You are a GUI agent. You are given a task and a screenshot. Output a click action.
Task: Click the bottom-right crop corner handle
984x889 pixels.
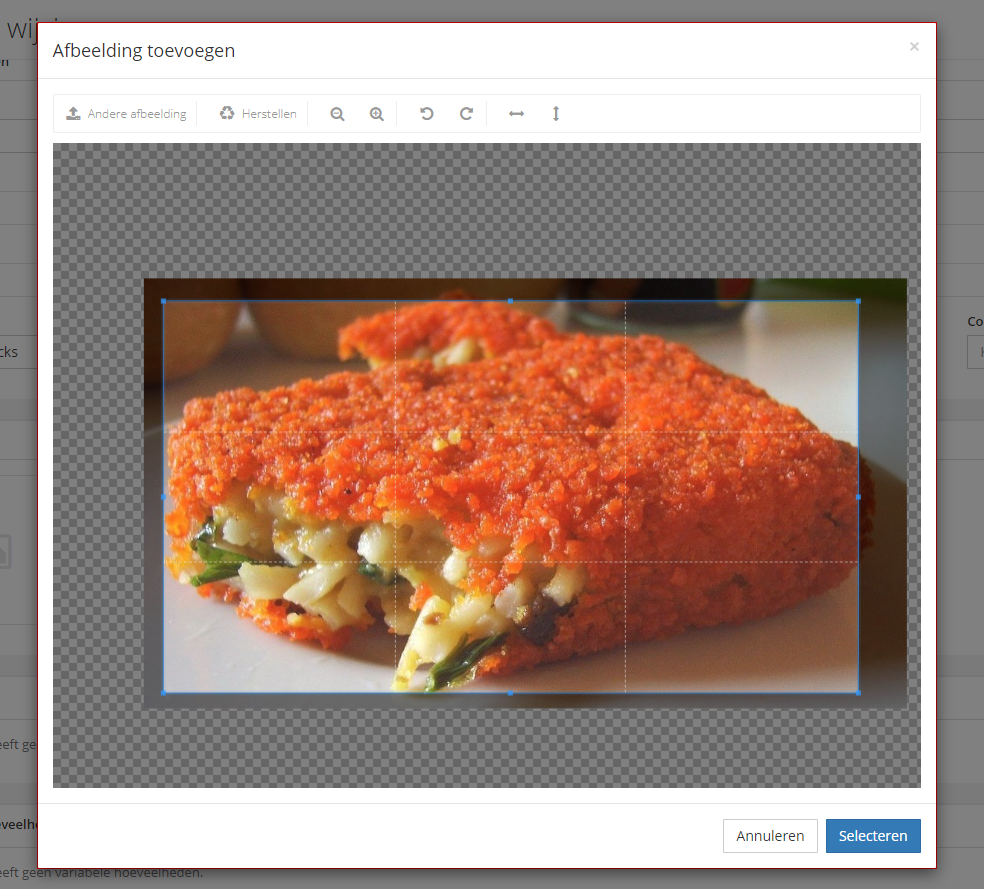pos(858,692)
